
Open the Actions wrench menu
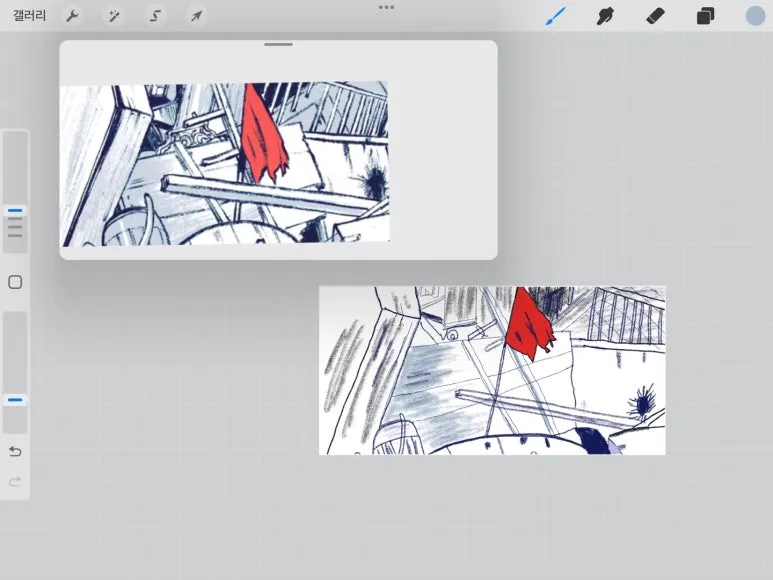[72, 16]
